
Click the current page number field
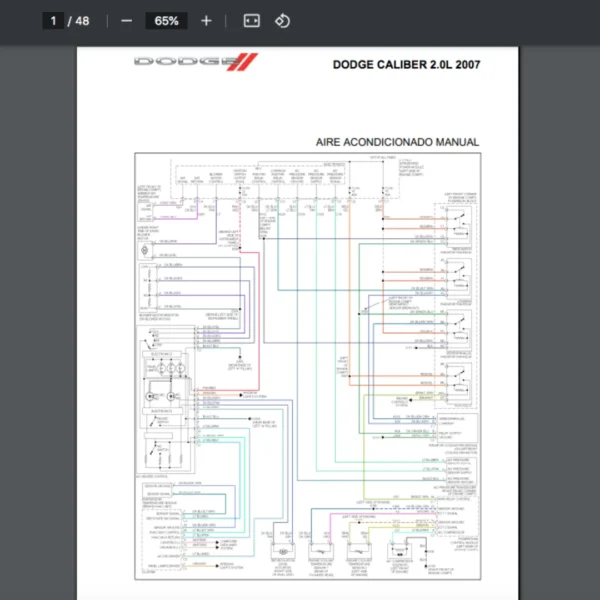(x=54, y=21)
